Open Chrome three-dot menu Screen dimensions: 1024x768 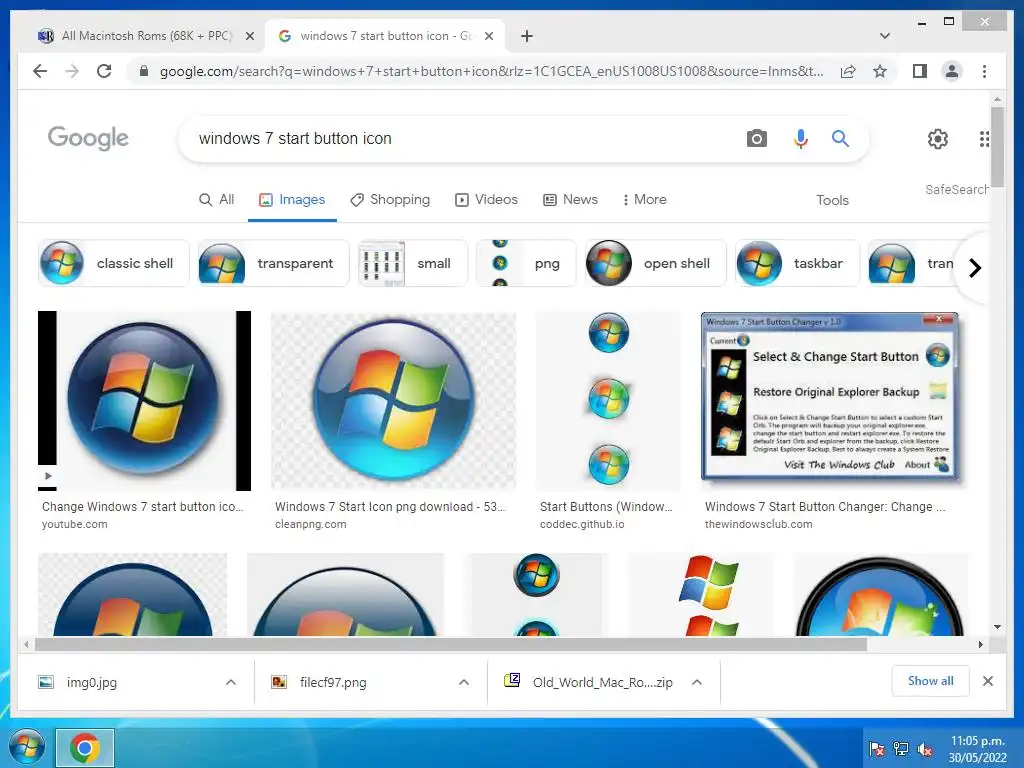(x=984, y=71)
